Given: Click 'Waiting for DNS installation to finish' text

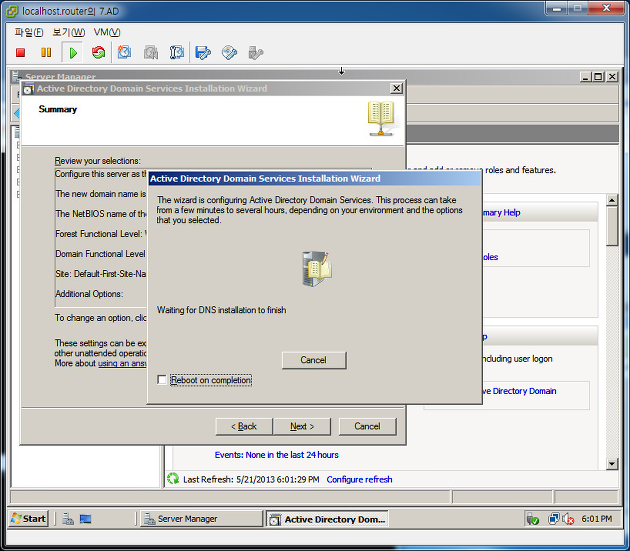Looking at the screenshot, I should [221, 310].
